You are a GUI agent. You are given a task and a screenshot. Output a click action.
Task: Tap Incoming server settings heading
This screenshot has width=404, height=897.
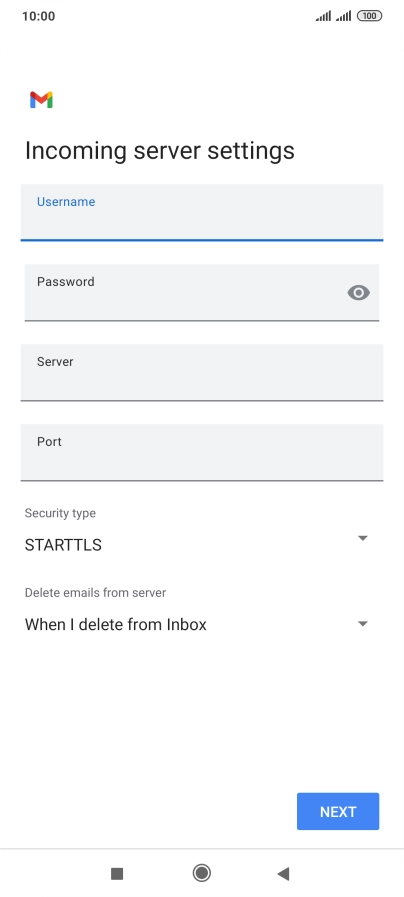coord(160,151)
